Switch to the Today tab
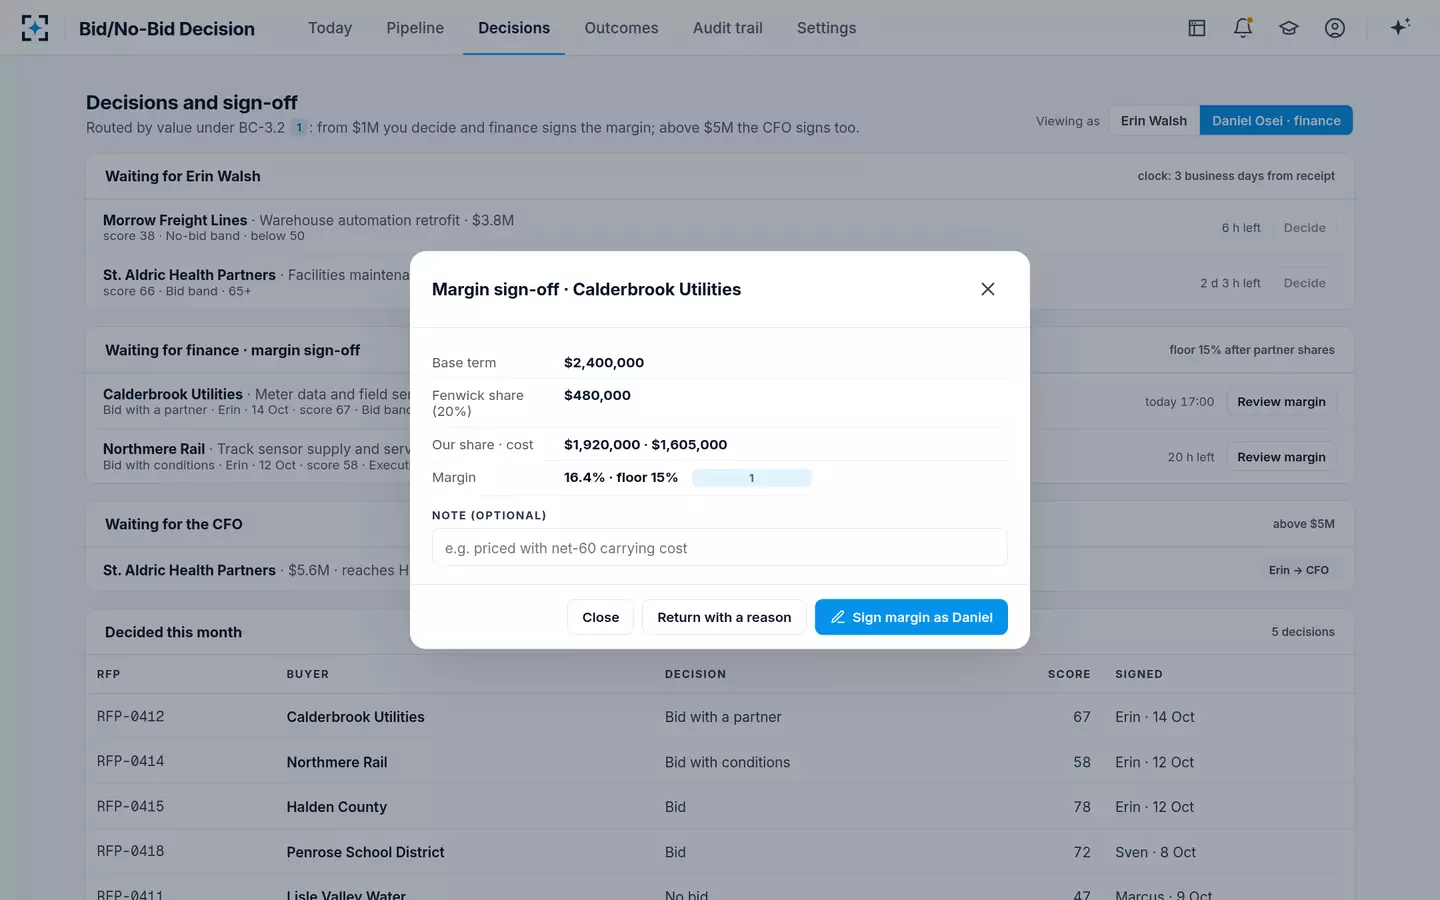The width and height of the screenshot is (1440, 900). point(330,28)
